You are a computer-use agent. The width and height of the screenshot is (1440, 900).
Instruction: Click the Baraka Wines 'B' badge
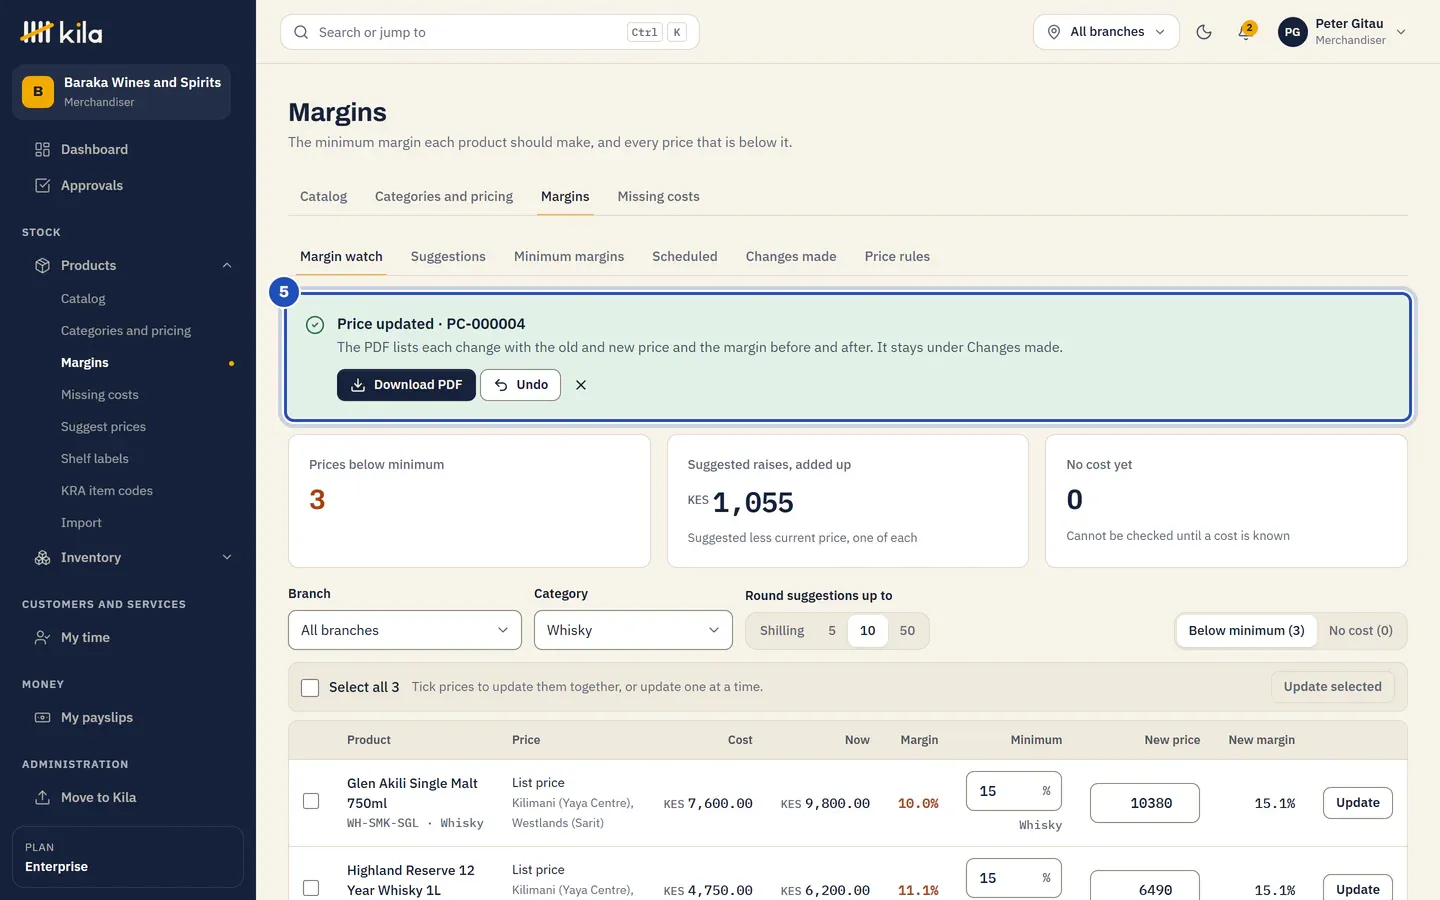(38, 92)
